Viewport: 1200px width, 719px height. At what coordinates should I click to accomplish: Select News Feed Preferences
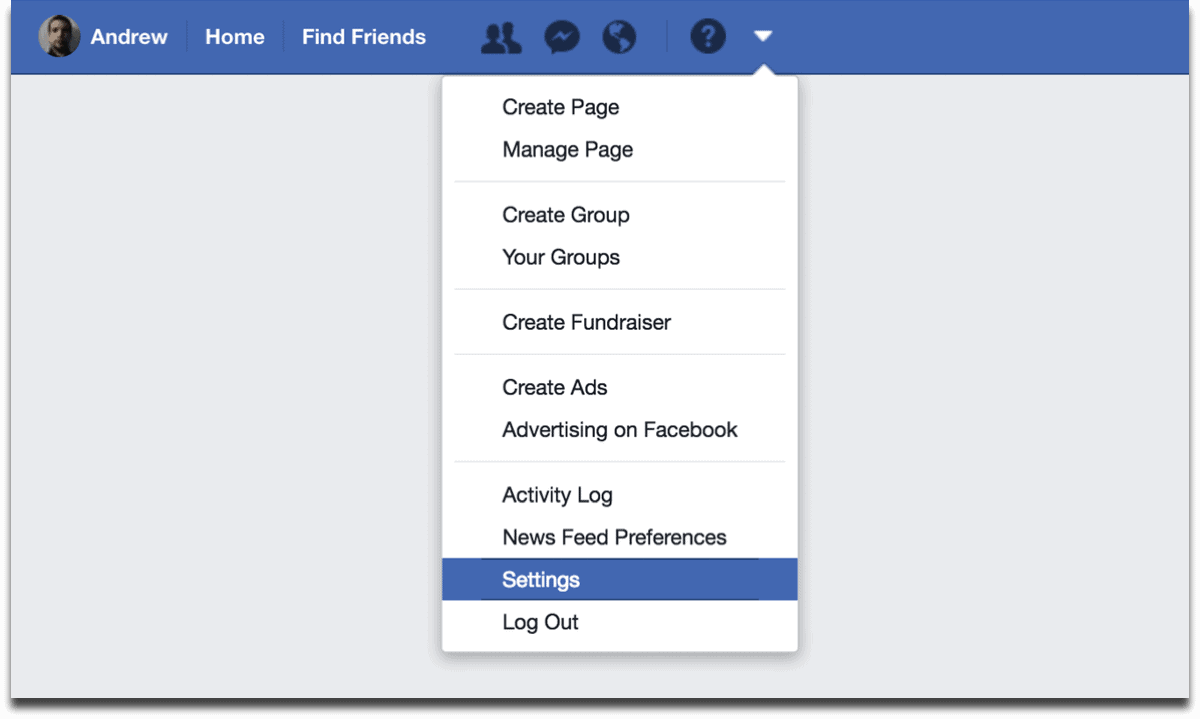click(614, 537)
